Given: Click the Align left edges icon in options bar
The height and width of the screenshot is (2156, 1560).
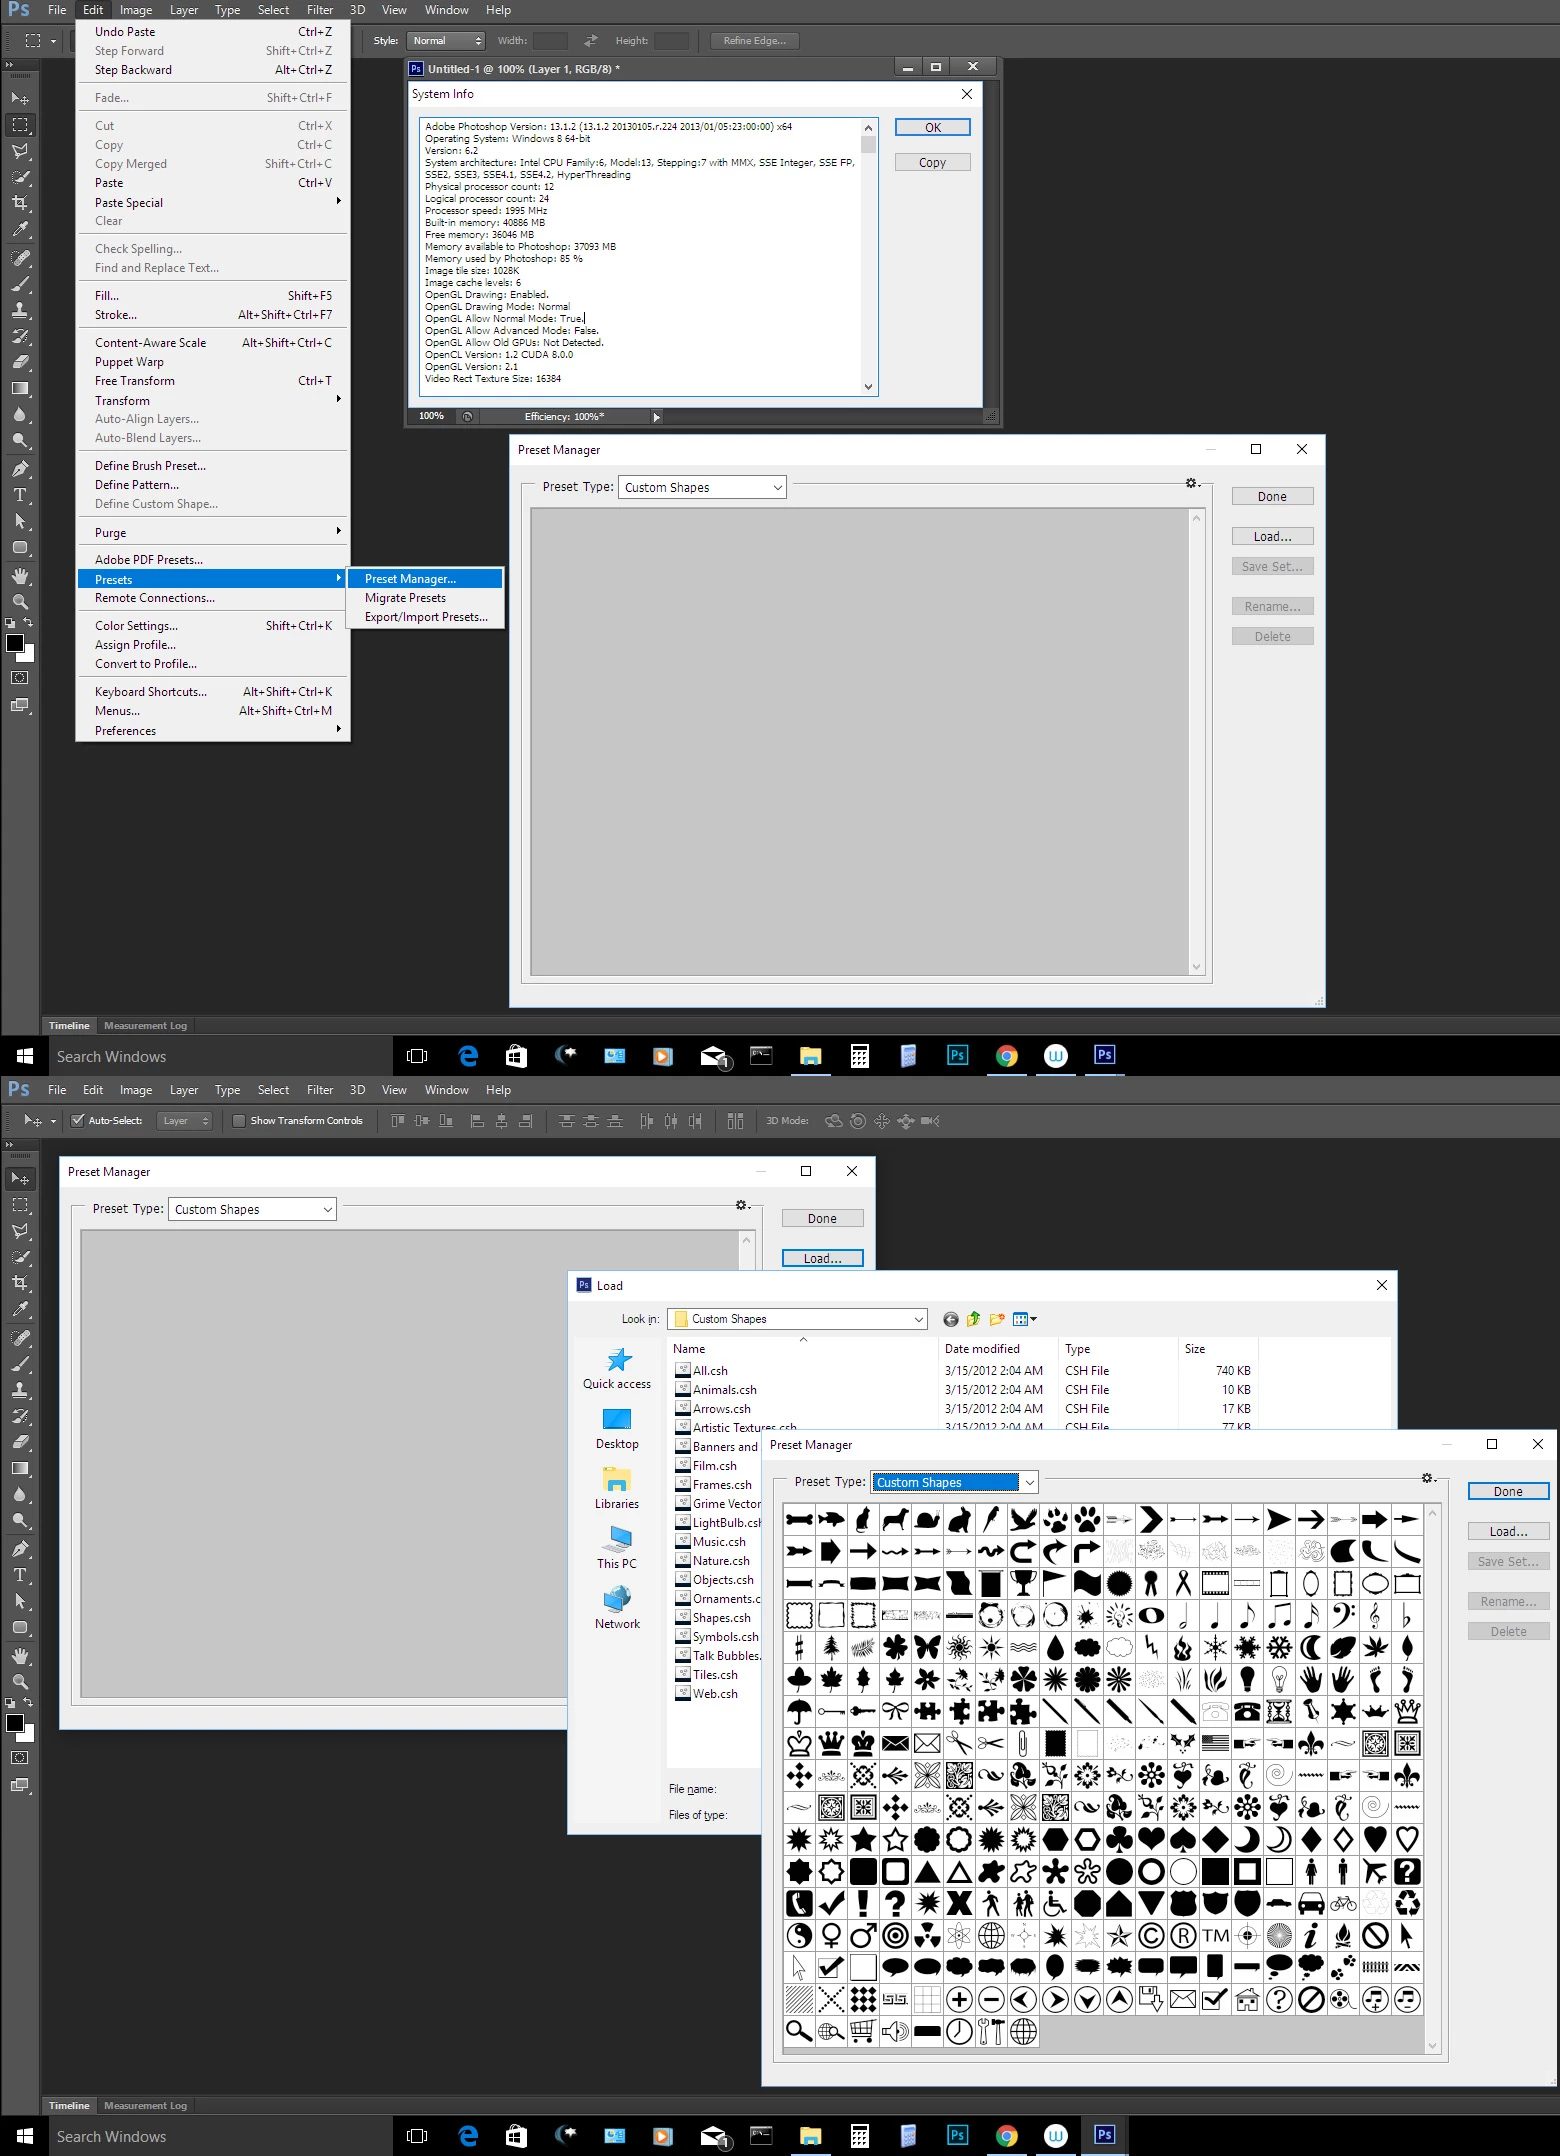Looking at the screenshot, I should [477, 1121].
